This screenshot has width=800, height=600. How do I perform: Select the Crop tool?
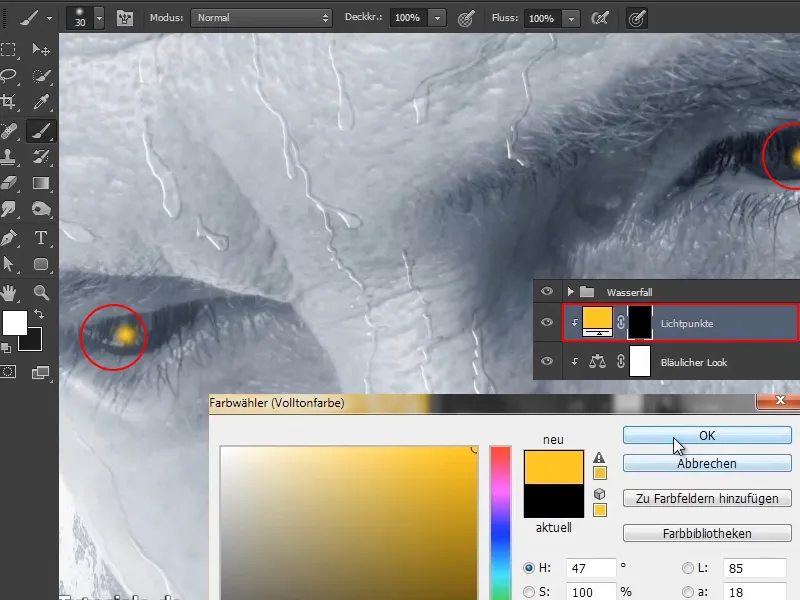(x=9, y=102)
